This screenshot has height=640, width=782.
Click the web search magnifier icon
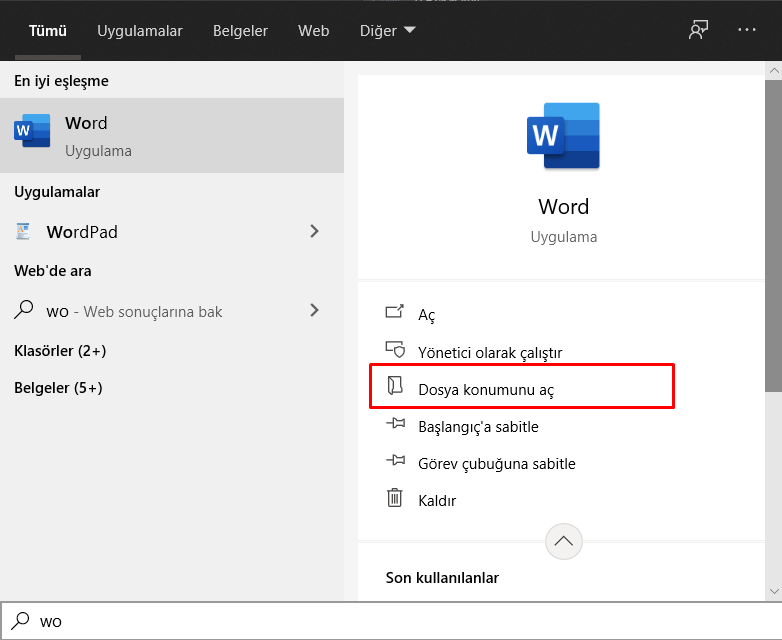pyautogui.click(x=23, y=310)
